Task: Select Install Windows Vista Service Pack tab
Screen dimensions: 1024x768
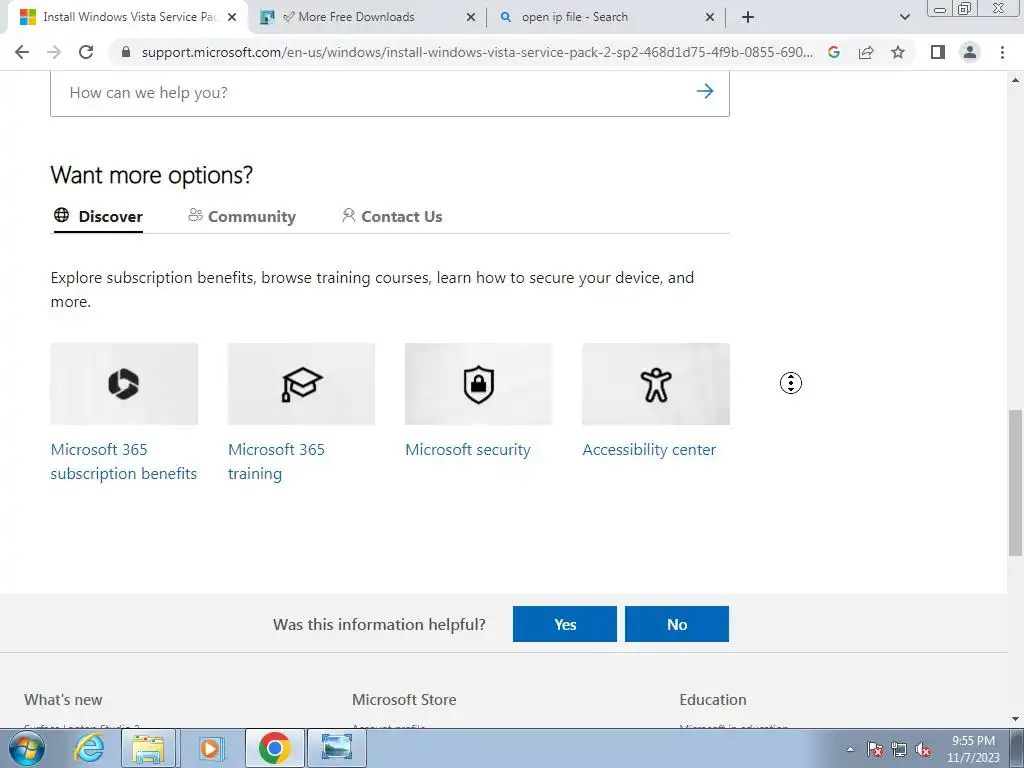Action: click(x=129, y=17)
